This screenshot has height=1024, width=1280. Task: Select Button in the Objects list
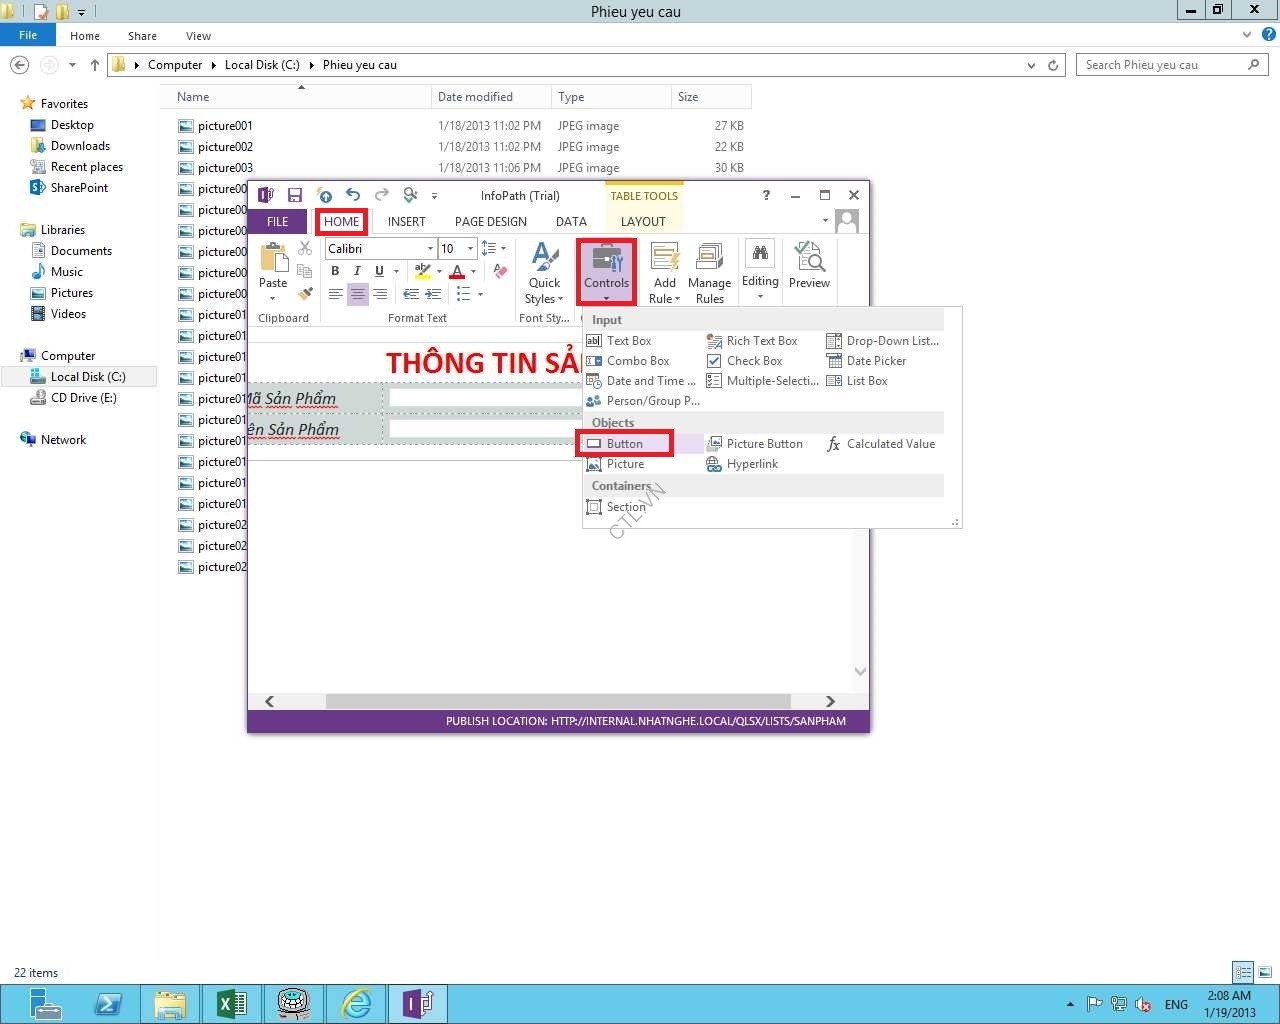(625, 444)
